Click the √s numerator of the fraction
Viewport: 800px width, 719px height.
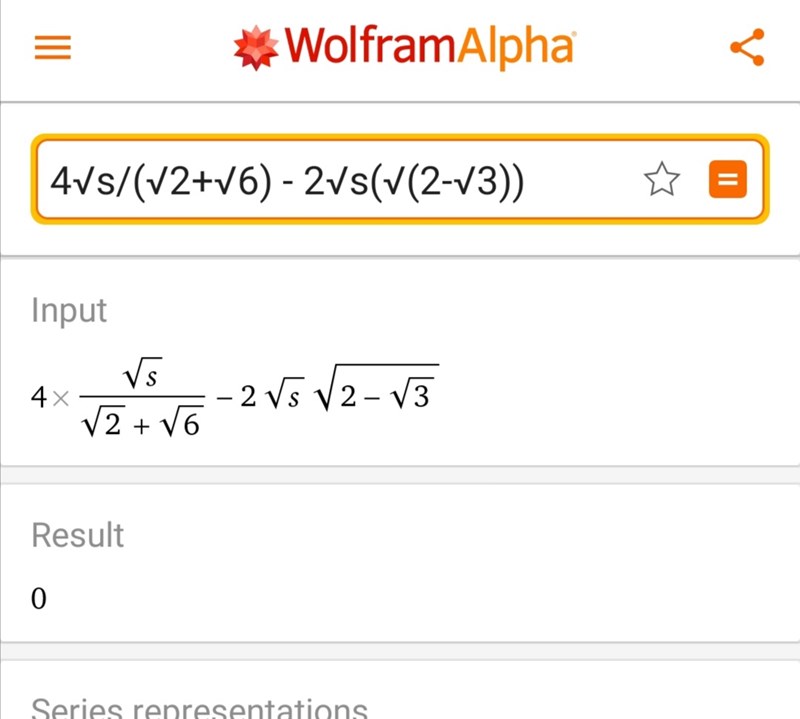pos(143,376)
